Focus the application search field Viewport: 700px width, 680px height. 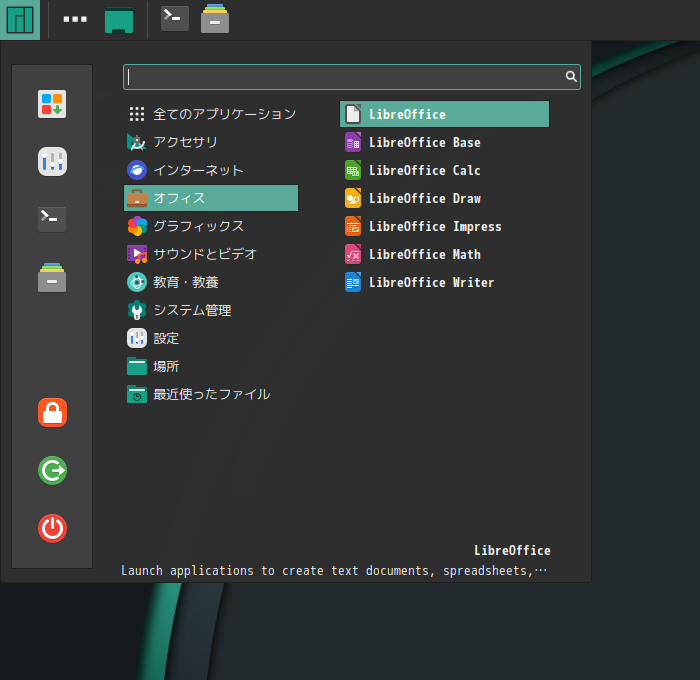tap(352, 77)
